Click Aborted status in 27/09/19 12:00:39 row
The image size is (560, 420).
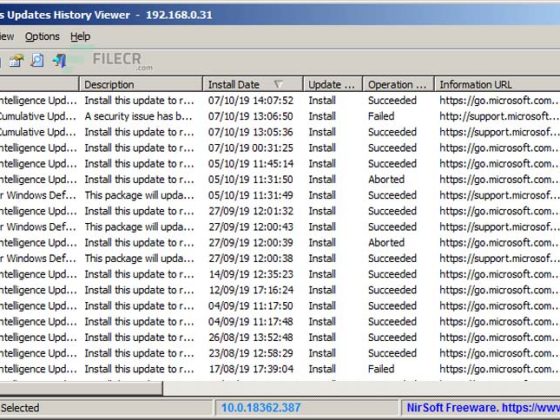tap(386, 242)
